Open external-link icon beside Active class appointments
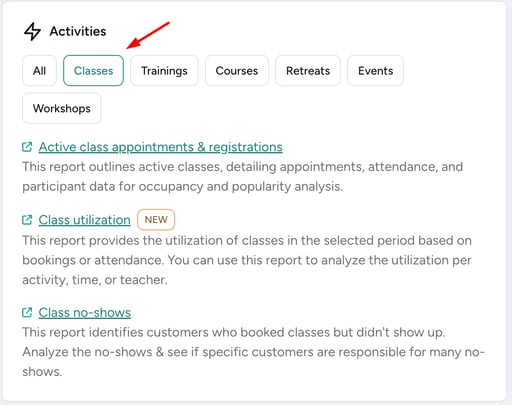 27,147
